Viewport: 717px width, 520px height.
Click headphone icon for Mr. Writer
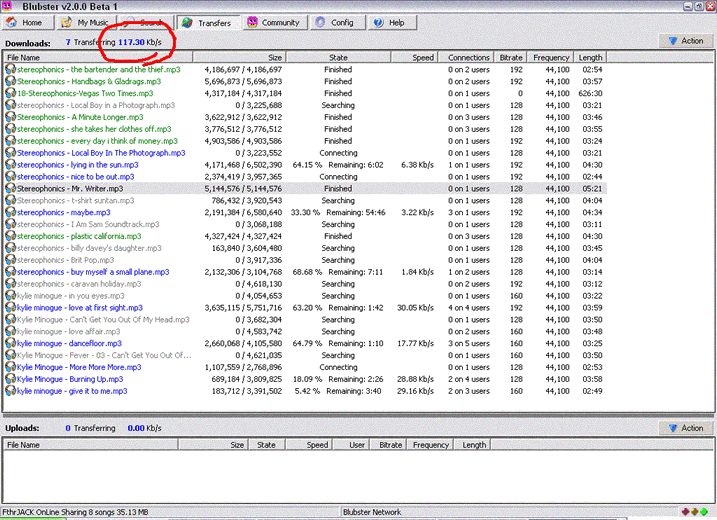click(10, 188)
